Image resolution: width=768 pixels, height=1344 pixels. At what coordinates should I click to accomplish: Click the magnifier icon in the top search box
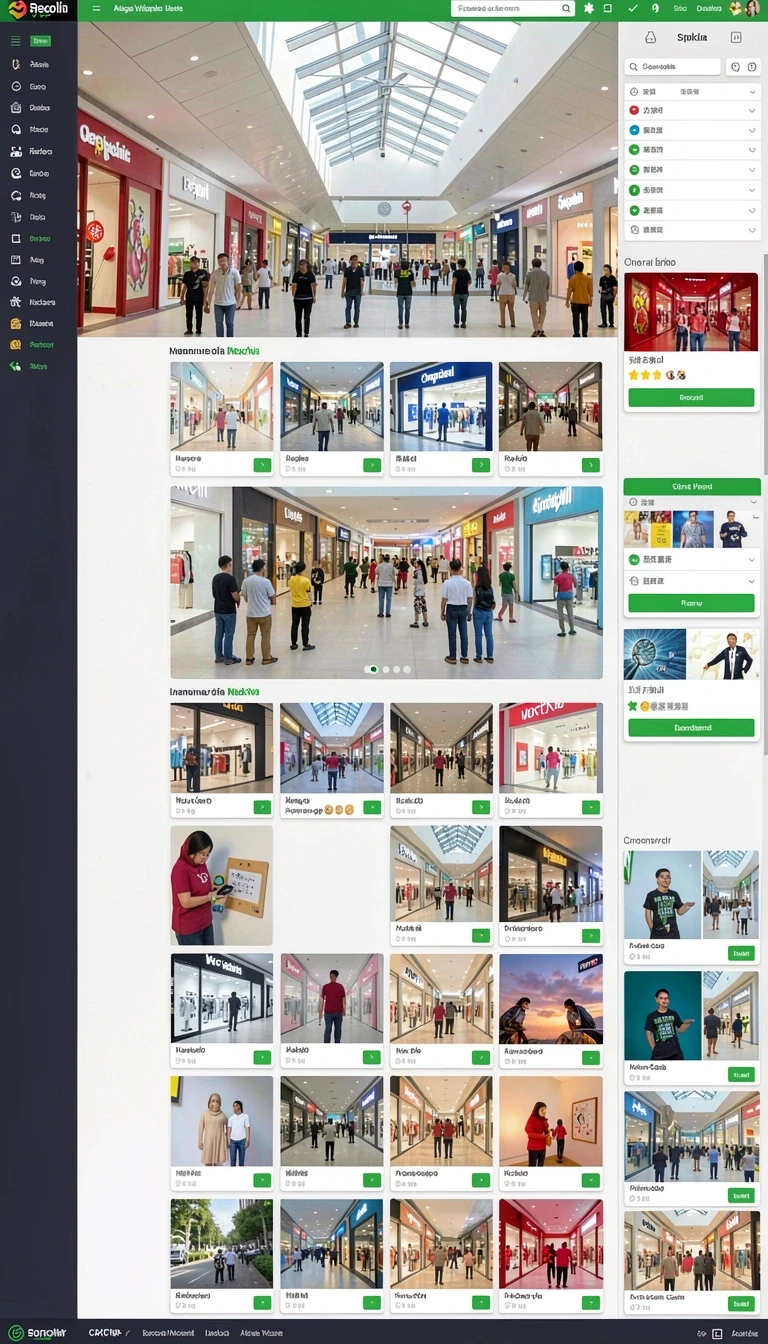point(565,8)
